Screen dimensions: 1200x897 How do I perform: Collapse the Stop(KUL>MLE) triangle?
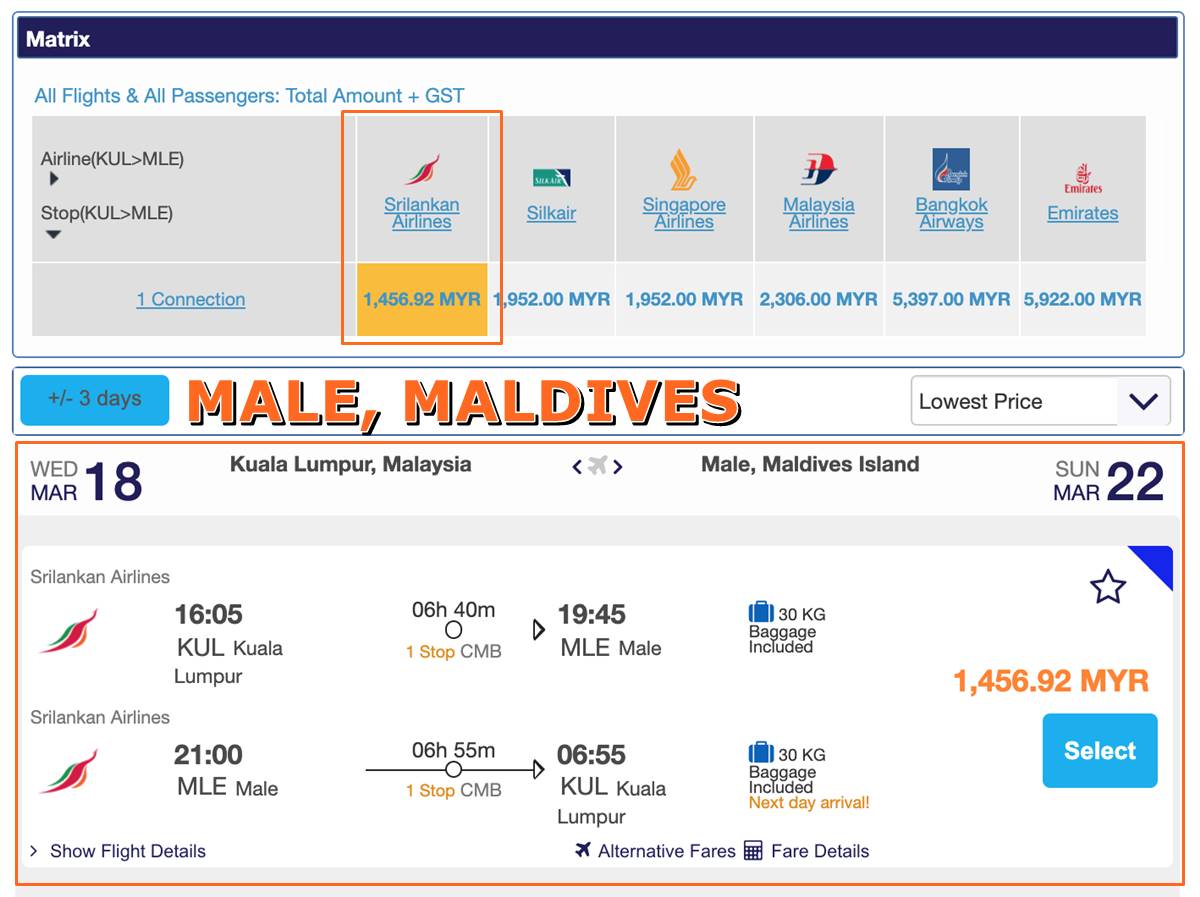pyautogui.click(x=54, y=234)
